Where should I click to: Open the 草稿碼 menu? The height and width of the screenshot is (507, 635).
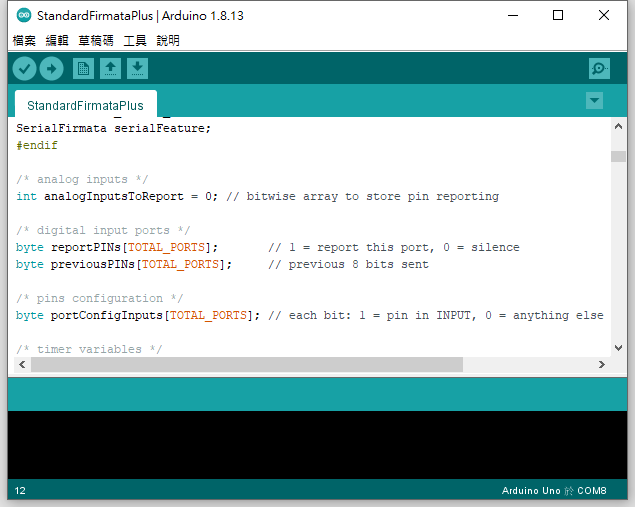tap(96, 40)
